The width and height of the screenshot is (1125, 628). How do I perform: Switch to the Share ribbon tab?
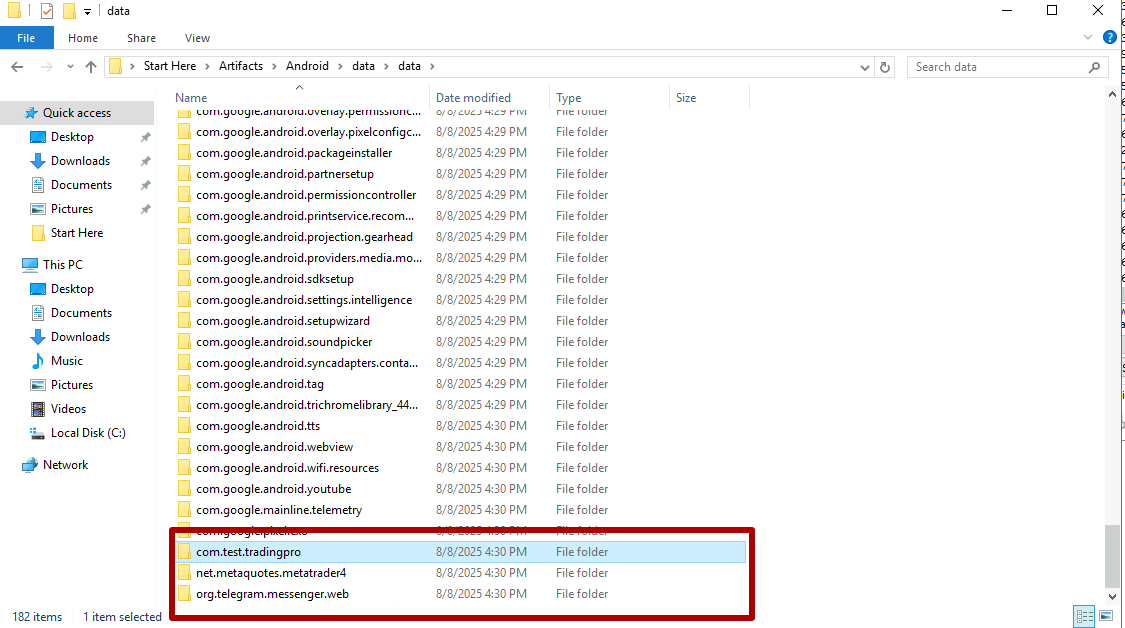click(x=141, y=38)
